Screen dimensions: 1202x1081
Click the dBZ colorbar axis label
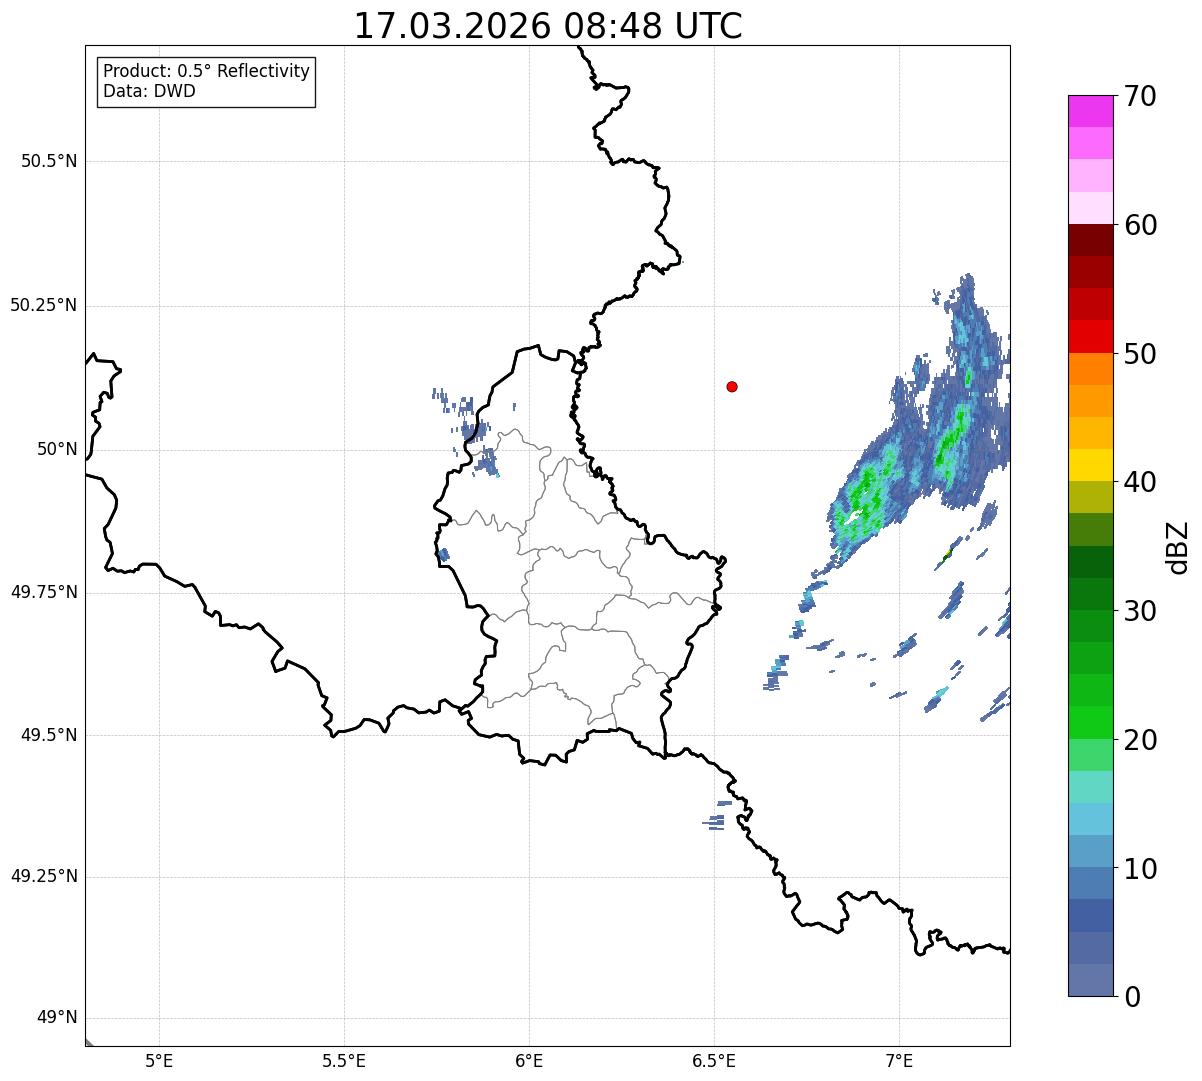[1178, 547]
